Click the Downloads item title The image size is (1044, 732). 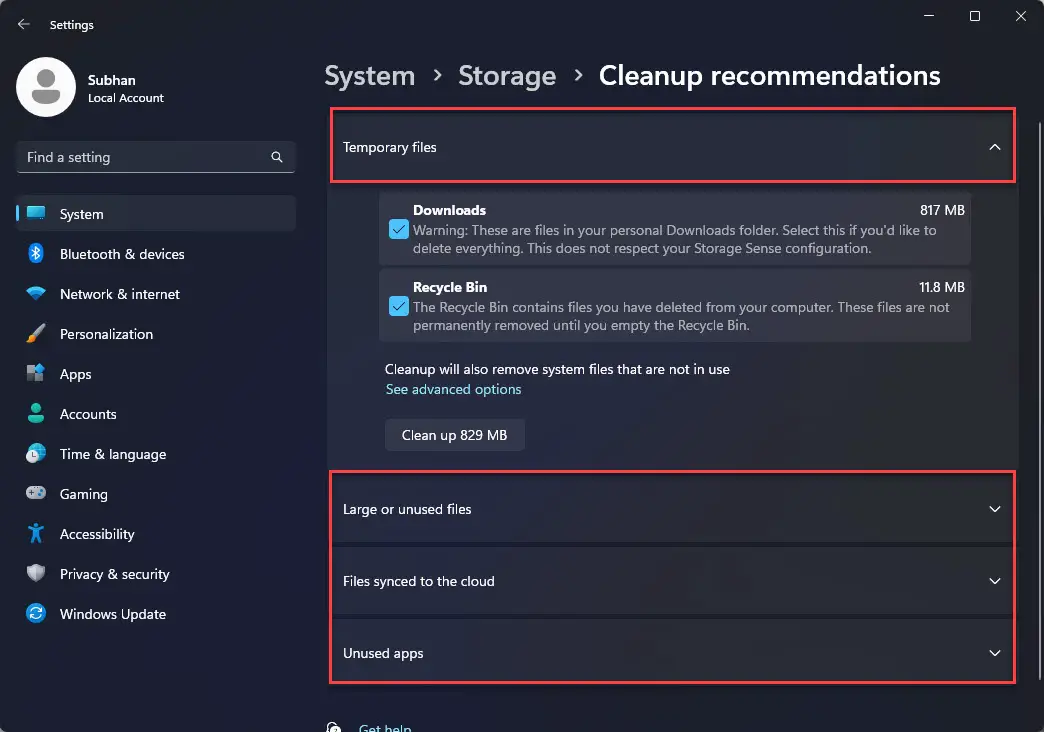449,210
